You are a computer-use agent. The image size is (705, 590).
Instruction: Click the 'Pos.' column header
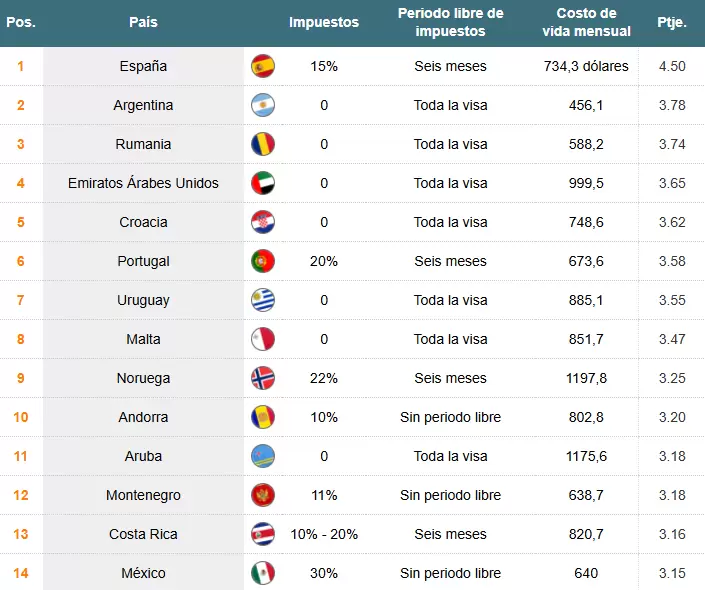coord(21,23)
